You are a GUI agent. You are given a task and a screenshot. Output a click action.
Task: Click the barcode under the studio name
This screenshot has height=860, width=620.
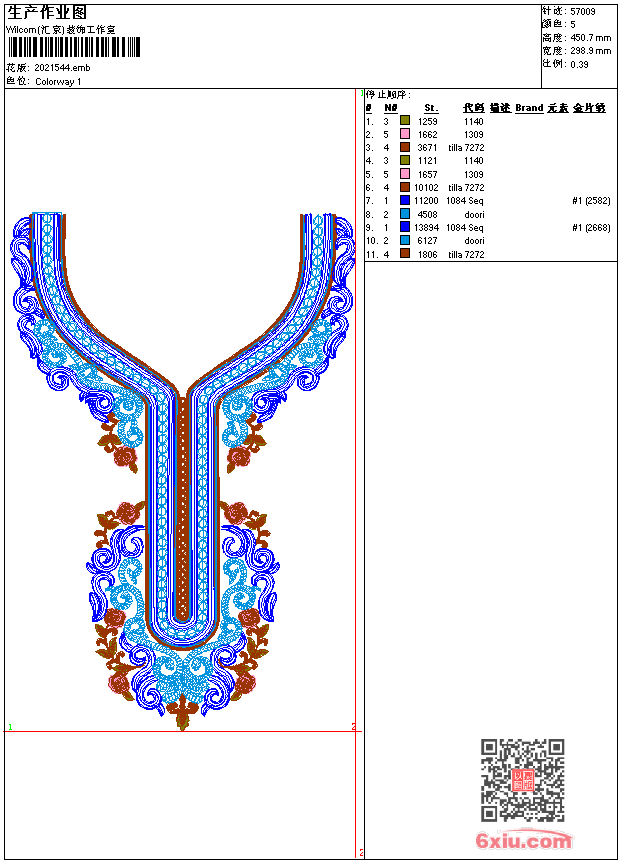coord(74,47)
